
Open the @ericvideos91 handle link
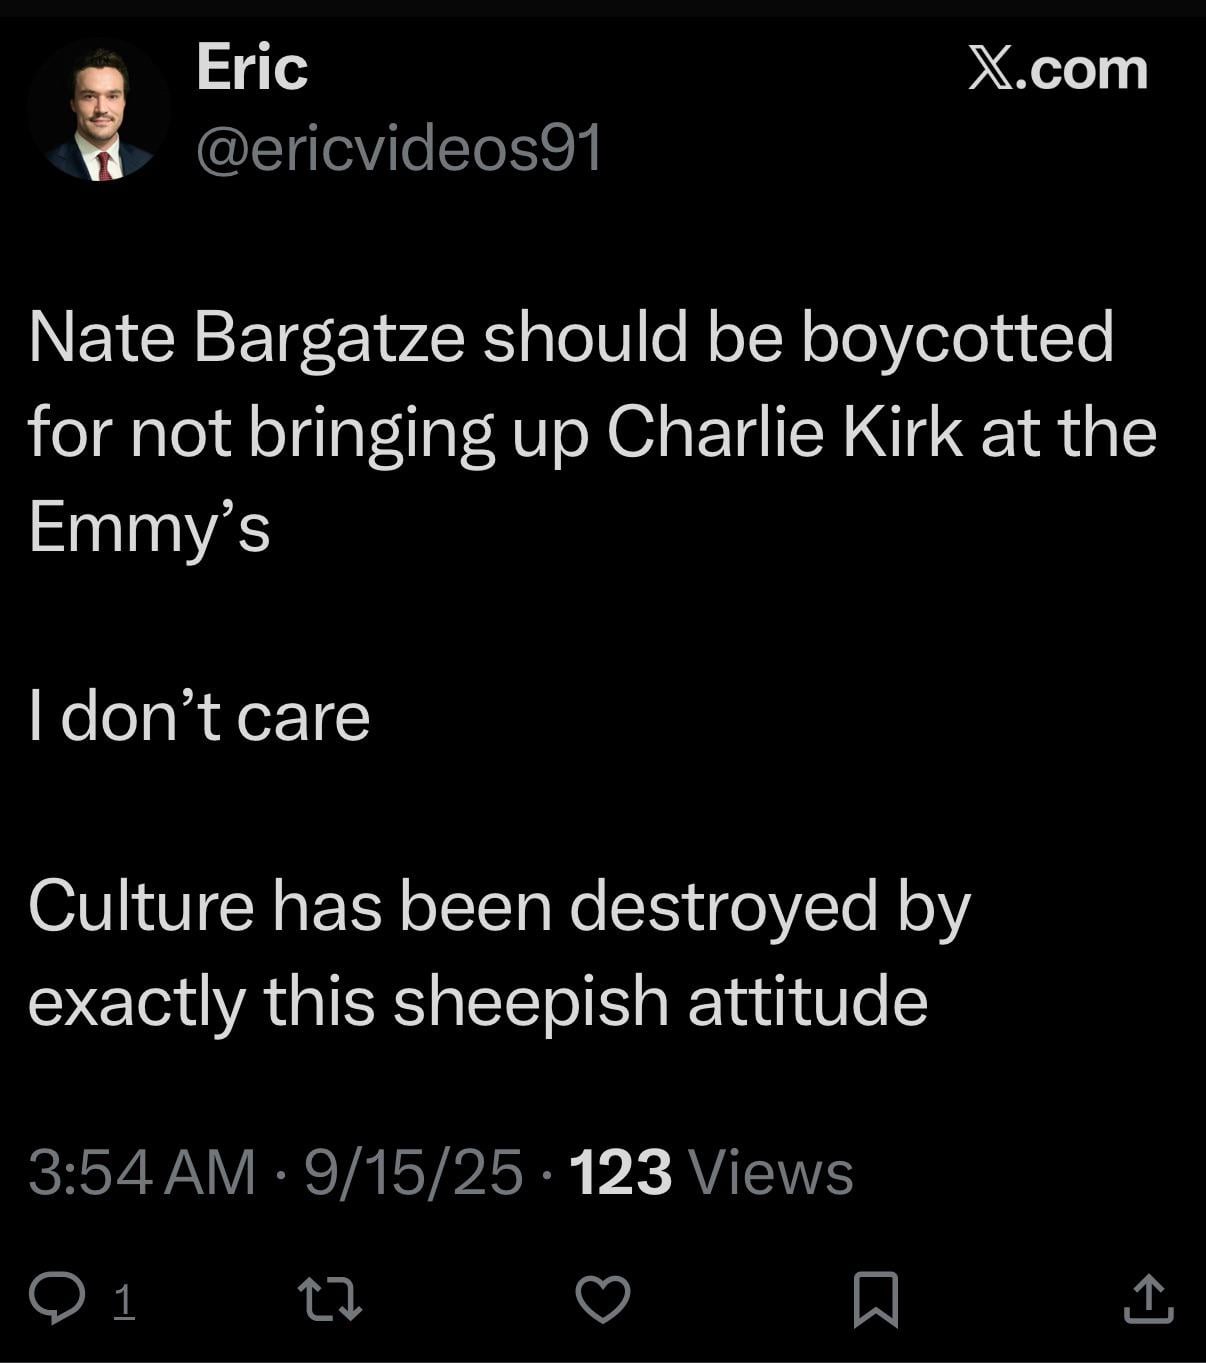click(400, 148)
